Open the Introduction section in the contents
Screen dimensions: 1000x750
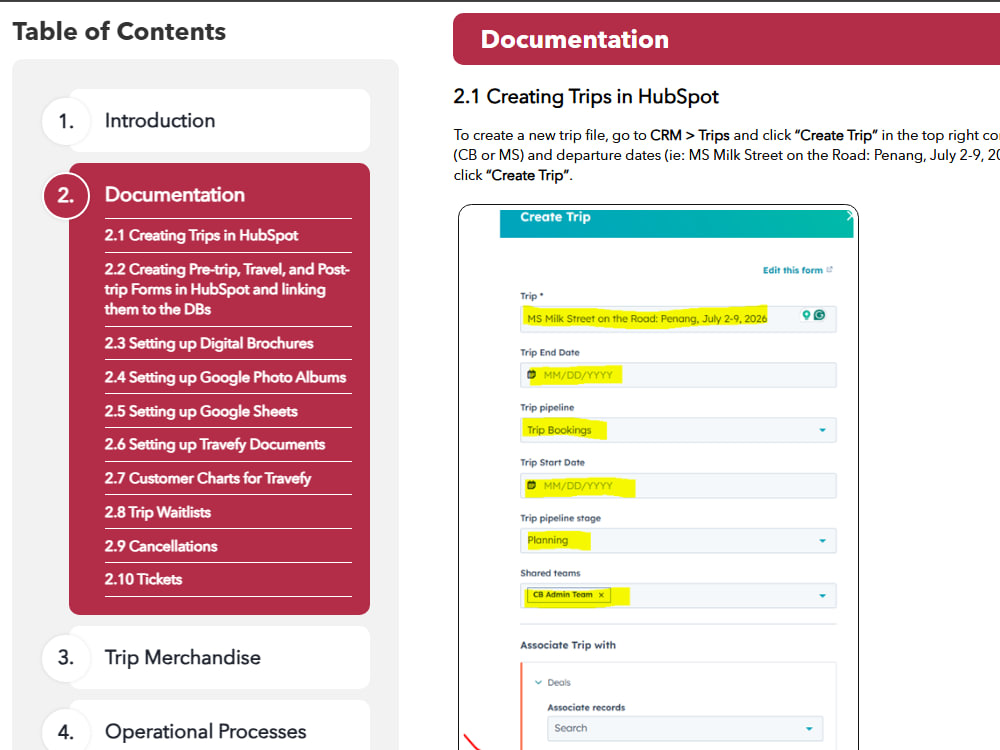(219, 121)
